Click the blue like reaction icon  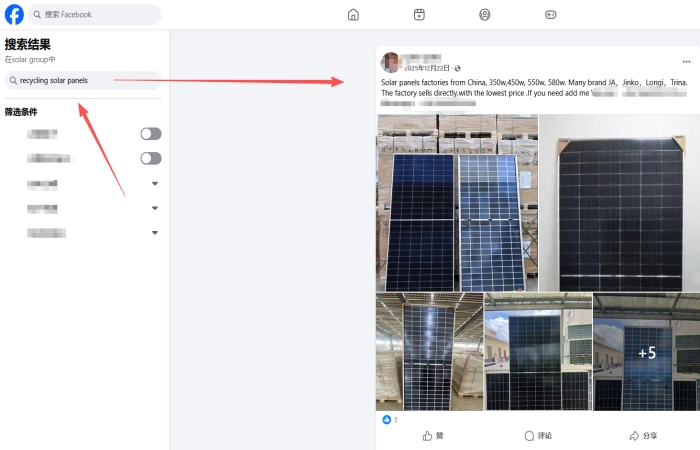tap(387, 420)
